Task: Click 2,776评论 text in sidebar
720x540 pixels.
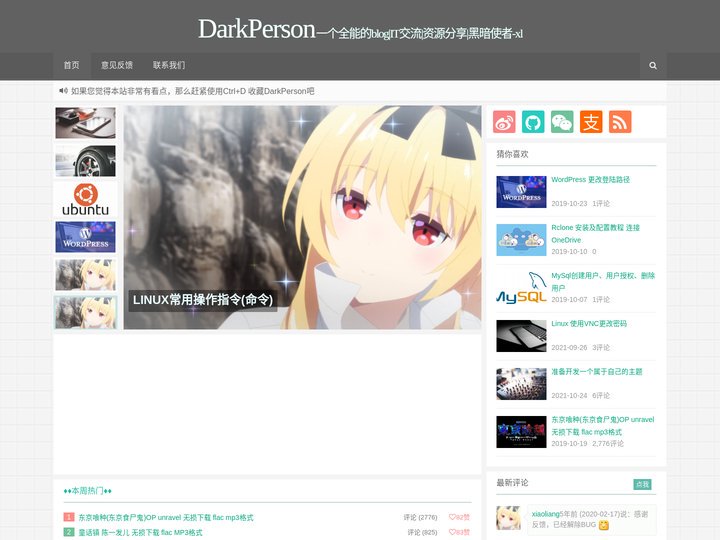Action: coord(608,444)
